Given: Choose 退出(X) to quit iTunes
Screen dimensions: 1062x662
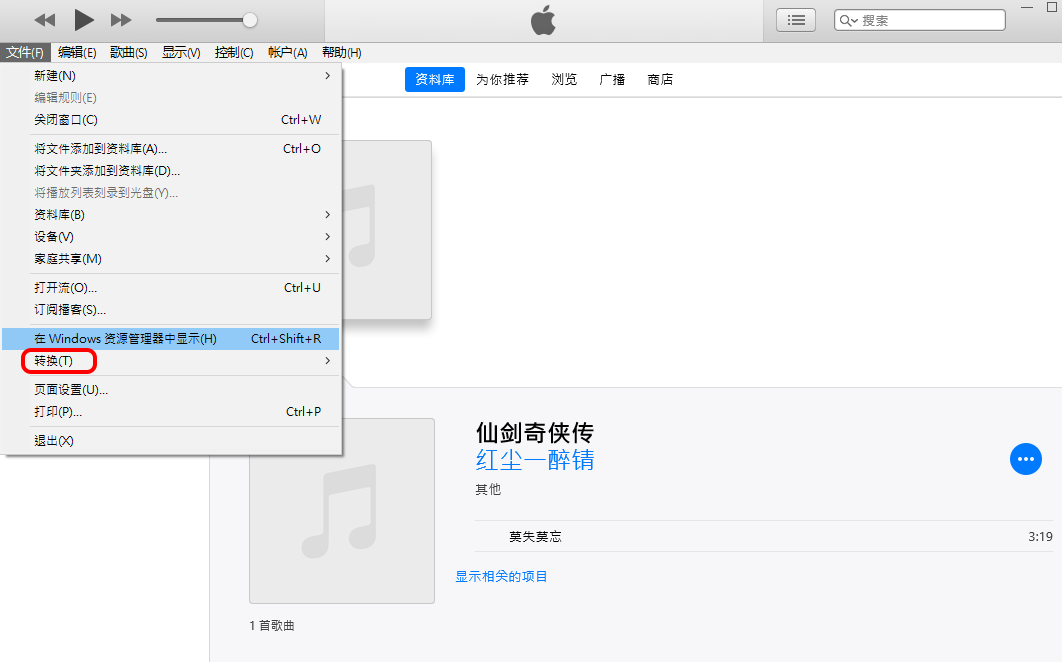Looking at the screenshot, I should point(171,441).
